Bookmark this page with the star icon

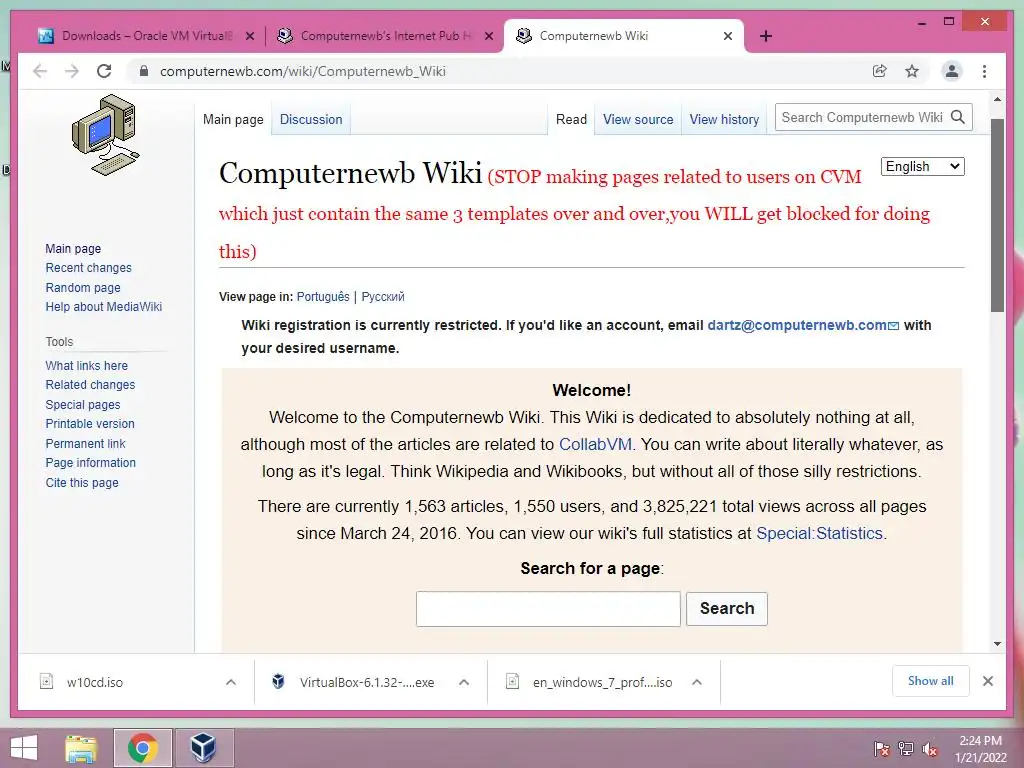click(912, 71)
